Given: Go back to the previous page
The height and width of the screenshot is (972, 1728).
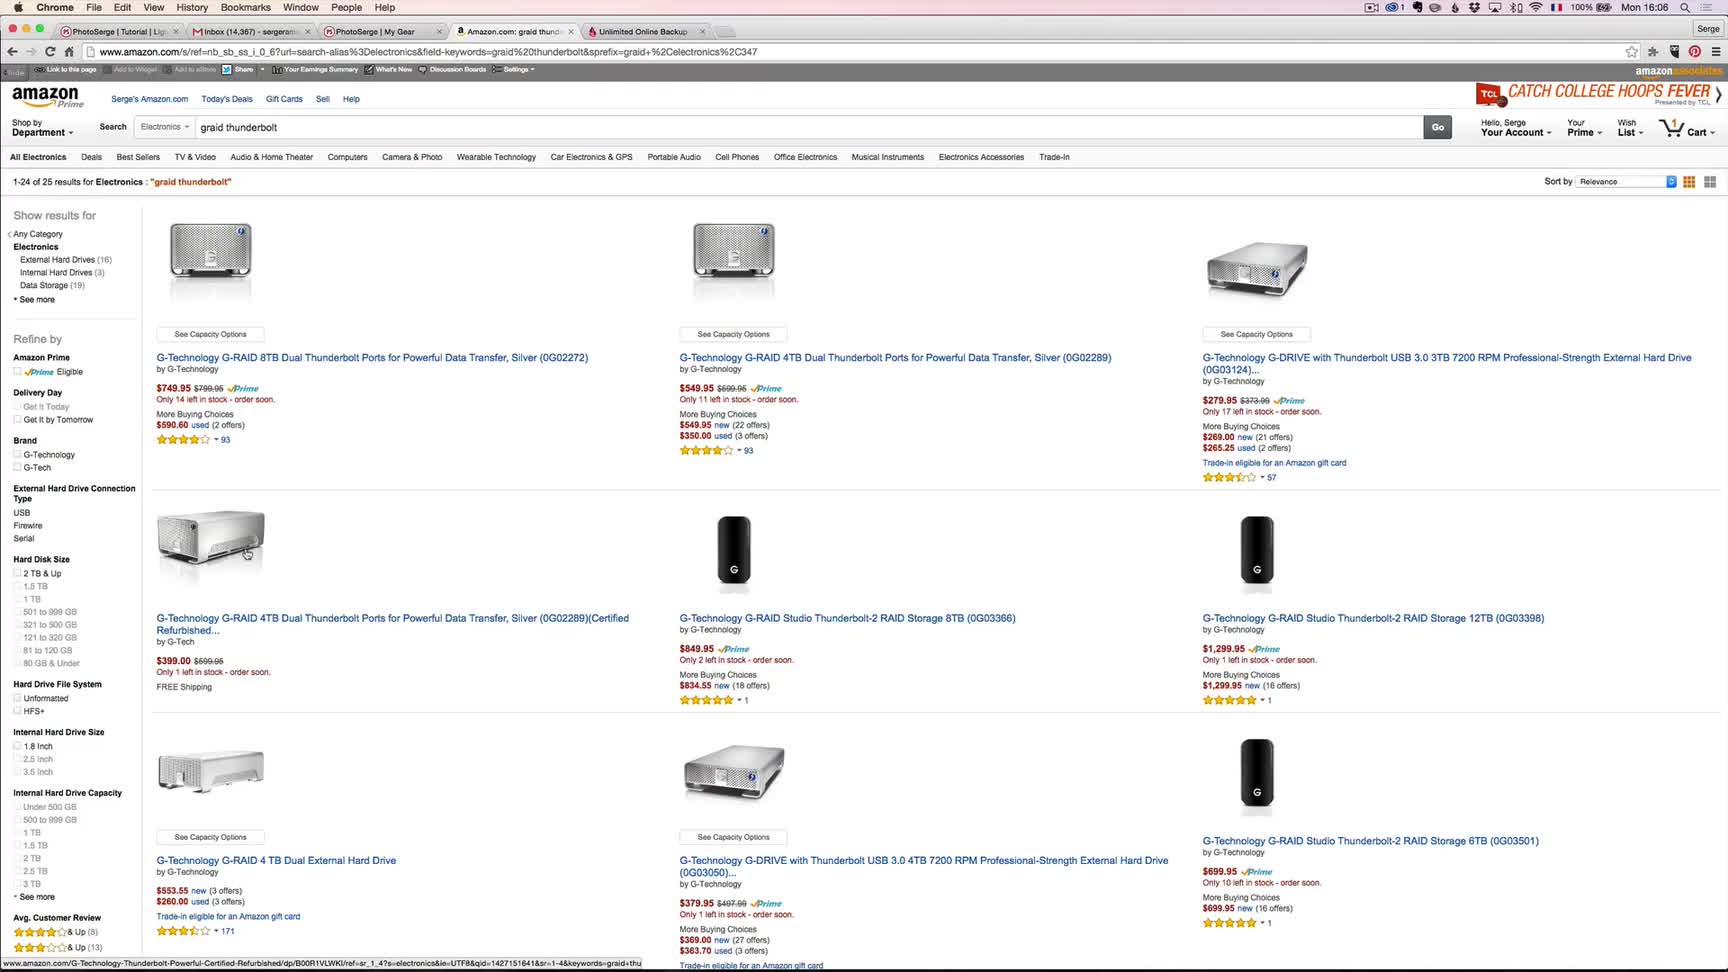Looking at the screenshot, I should click(x=12, y=52).
